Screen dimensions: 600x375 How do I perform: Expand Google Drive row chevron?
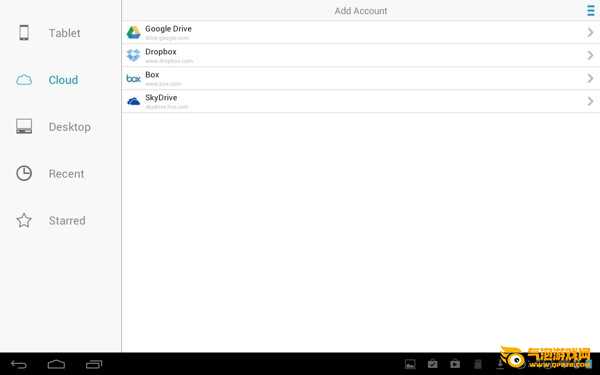[x=590, y=33]
